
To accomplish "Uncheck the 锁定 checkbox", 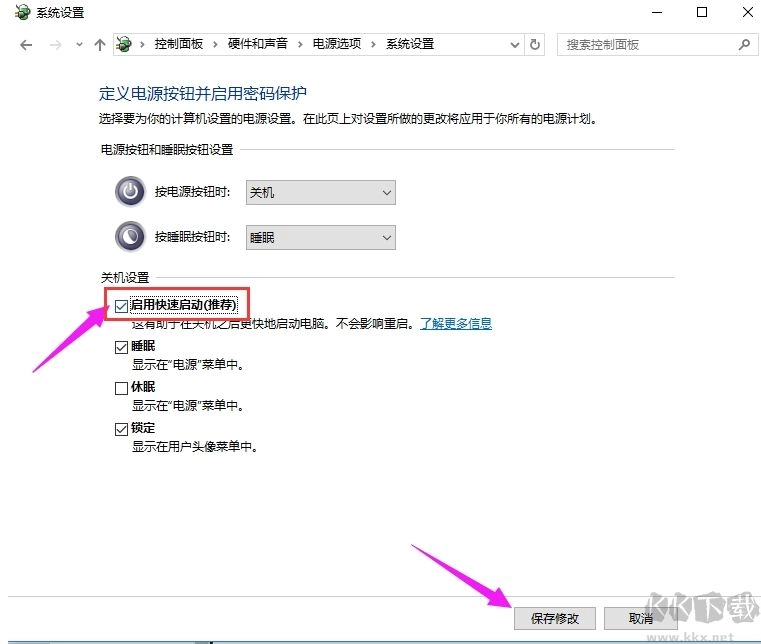I will [x=122, y=428].
